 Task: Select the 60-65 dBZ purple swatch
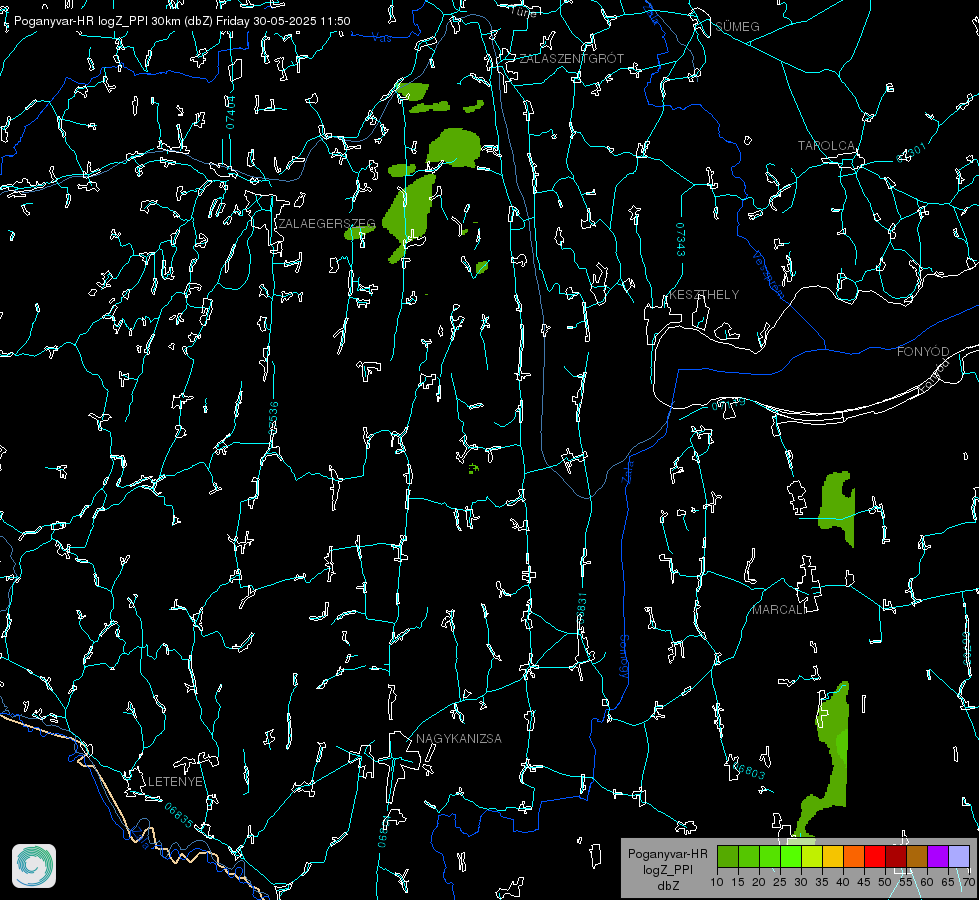[x=938, y=856]
